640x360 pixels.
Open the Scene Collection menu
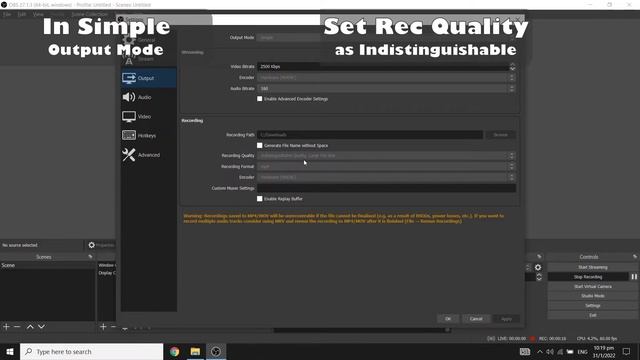[89, 14]
